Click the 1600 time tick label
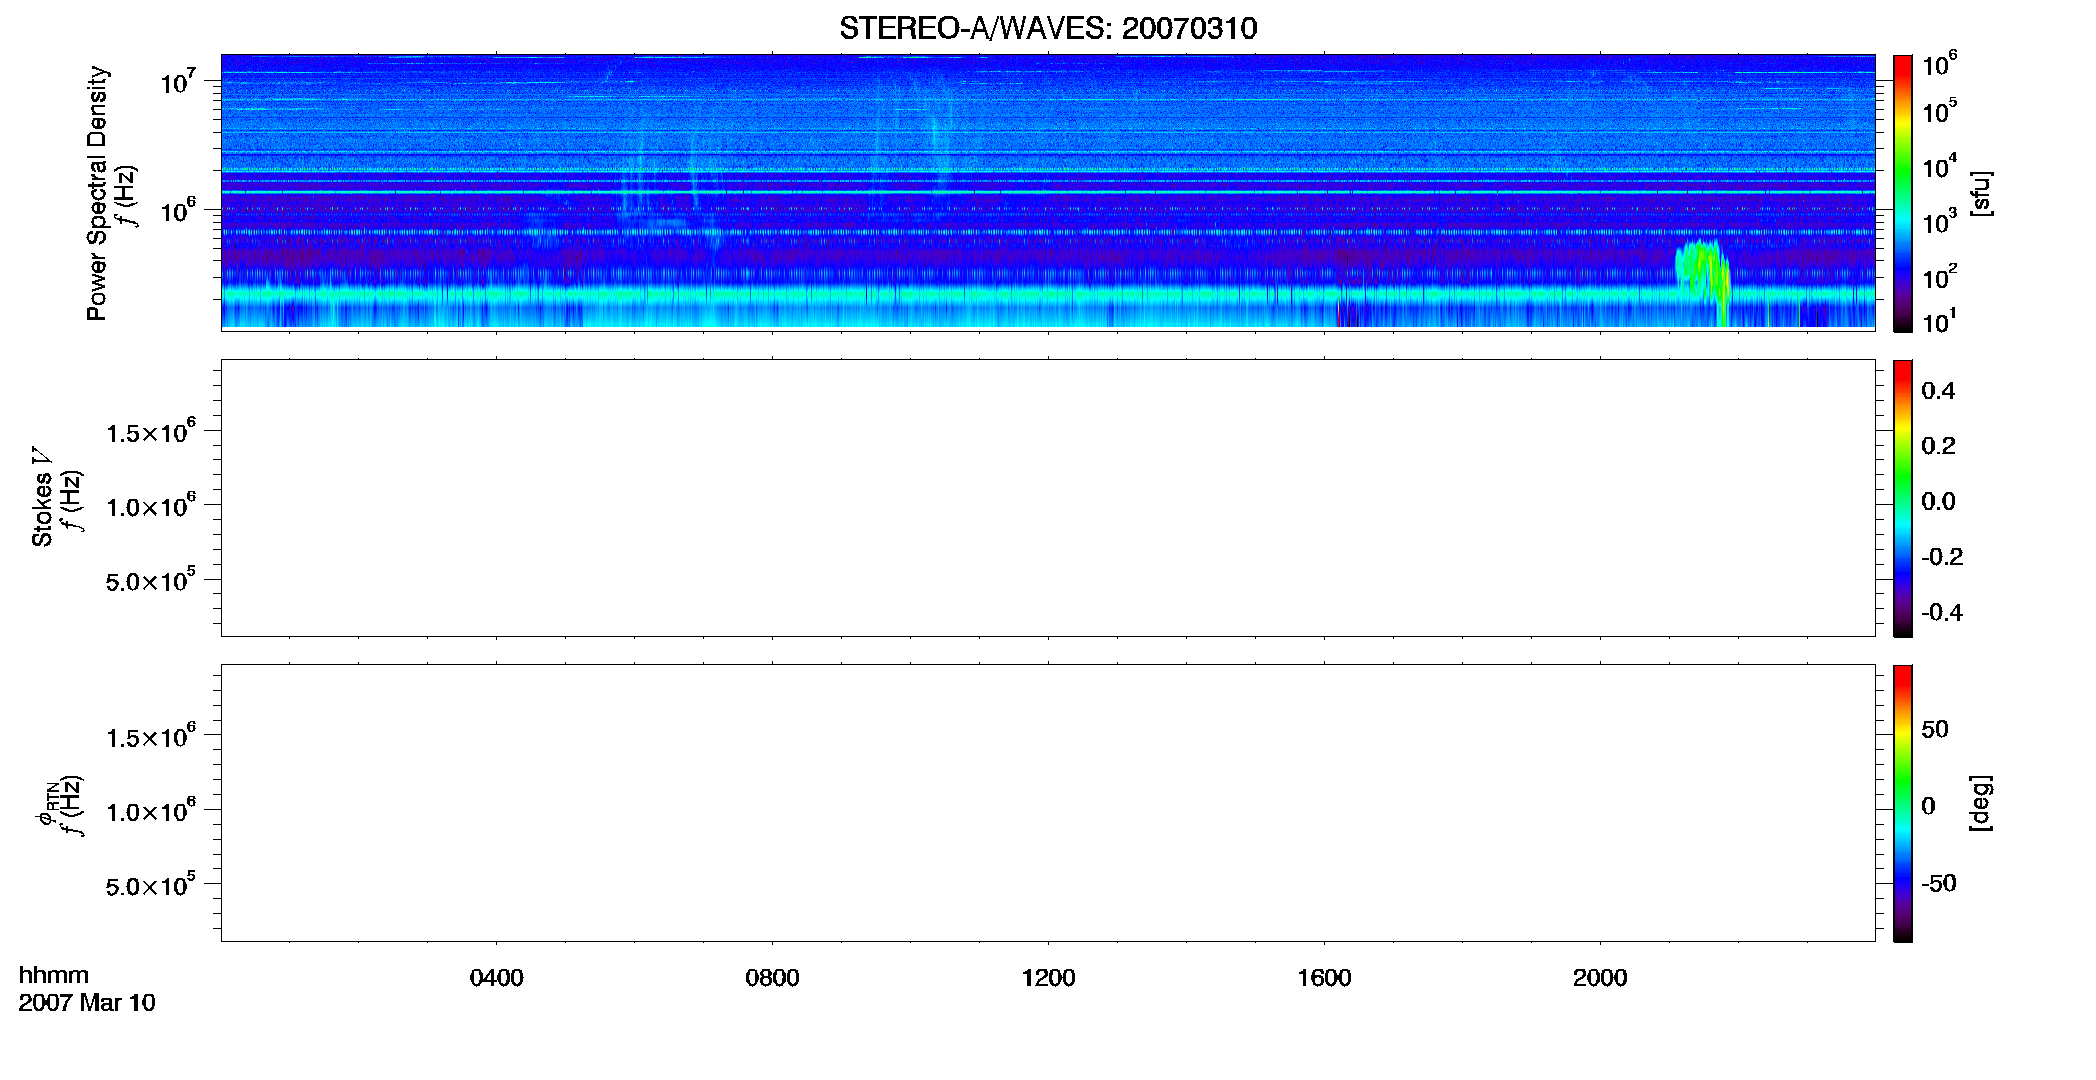Screen dimensions: 2096x1080 point(1324,978)
